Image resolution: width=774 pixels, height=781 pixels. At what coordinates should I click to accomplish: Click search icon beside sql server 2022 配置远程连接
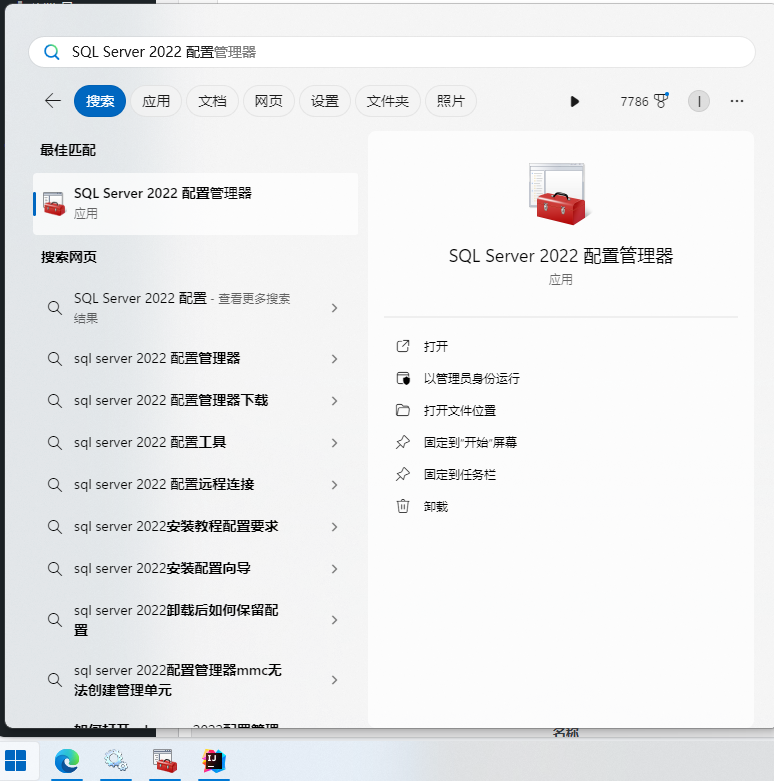54,485
